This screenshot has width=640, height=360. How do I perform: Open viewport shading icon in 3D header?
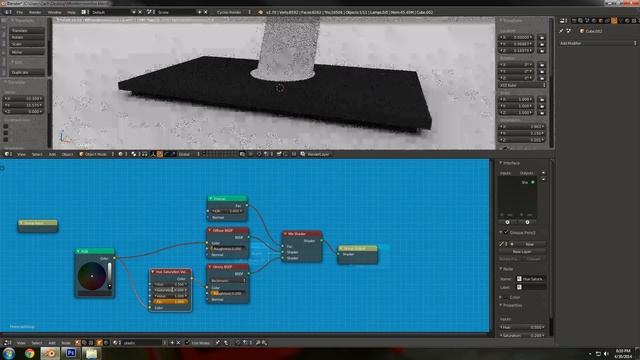tap(122, 154)
